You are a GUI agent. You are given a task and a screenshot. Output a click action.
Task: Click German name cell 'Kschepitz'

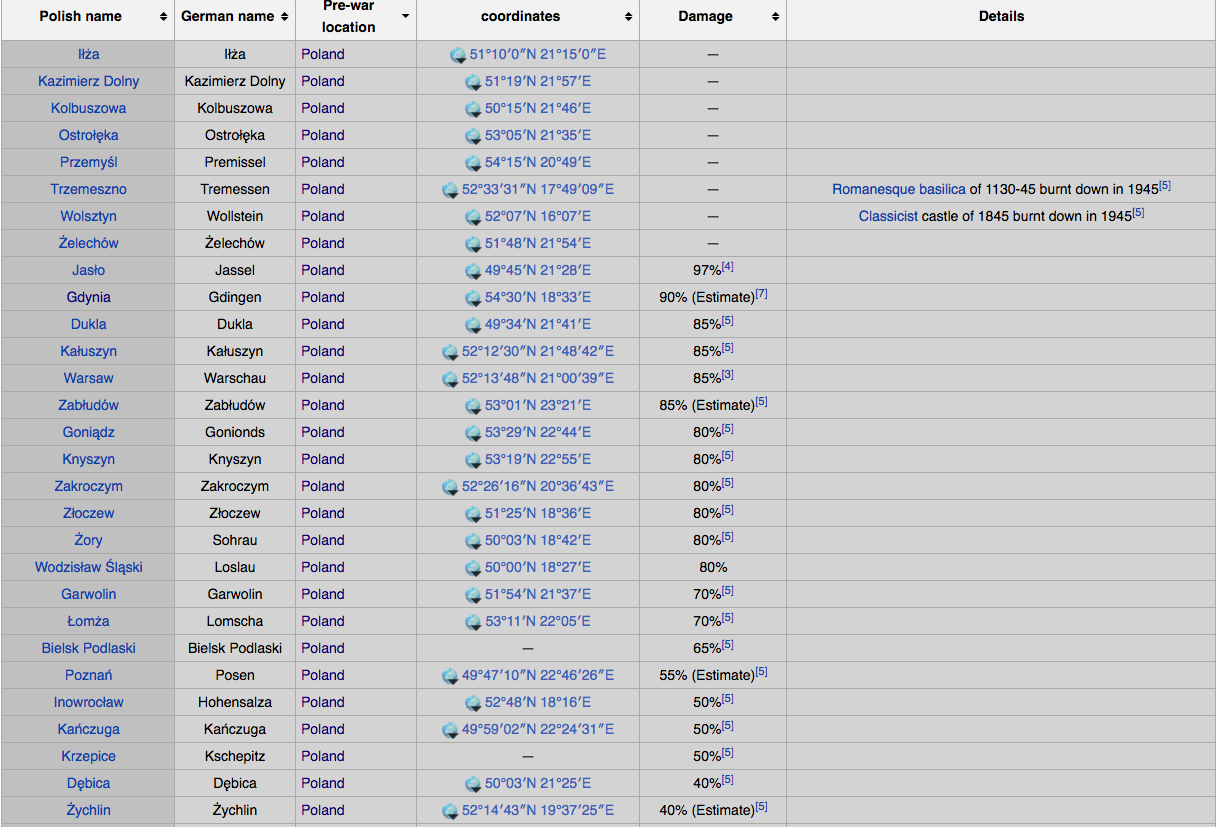235,756
